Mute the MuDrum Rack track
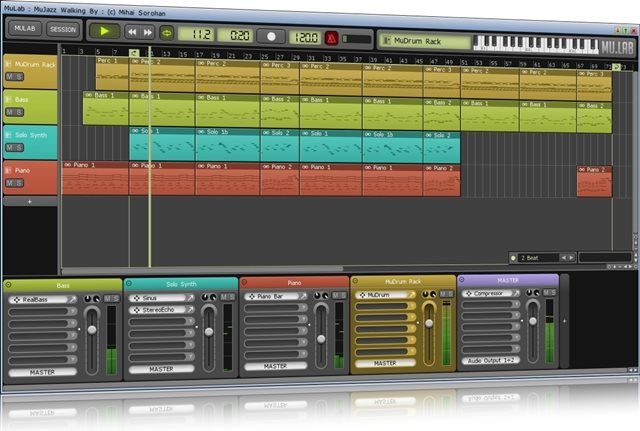Screen dimensions: 640x431 [9, 76]
